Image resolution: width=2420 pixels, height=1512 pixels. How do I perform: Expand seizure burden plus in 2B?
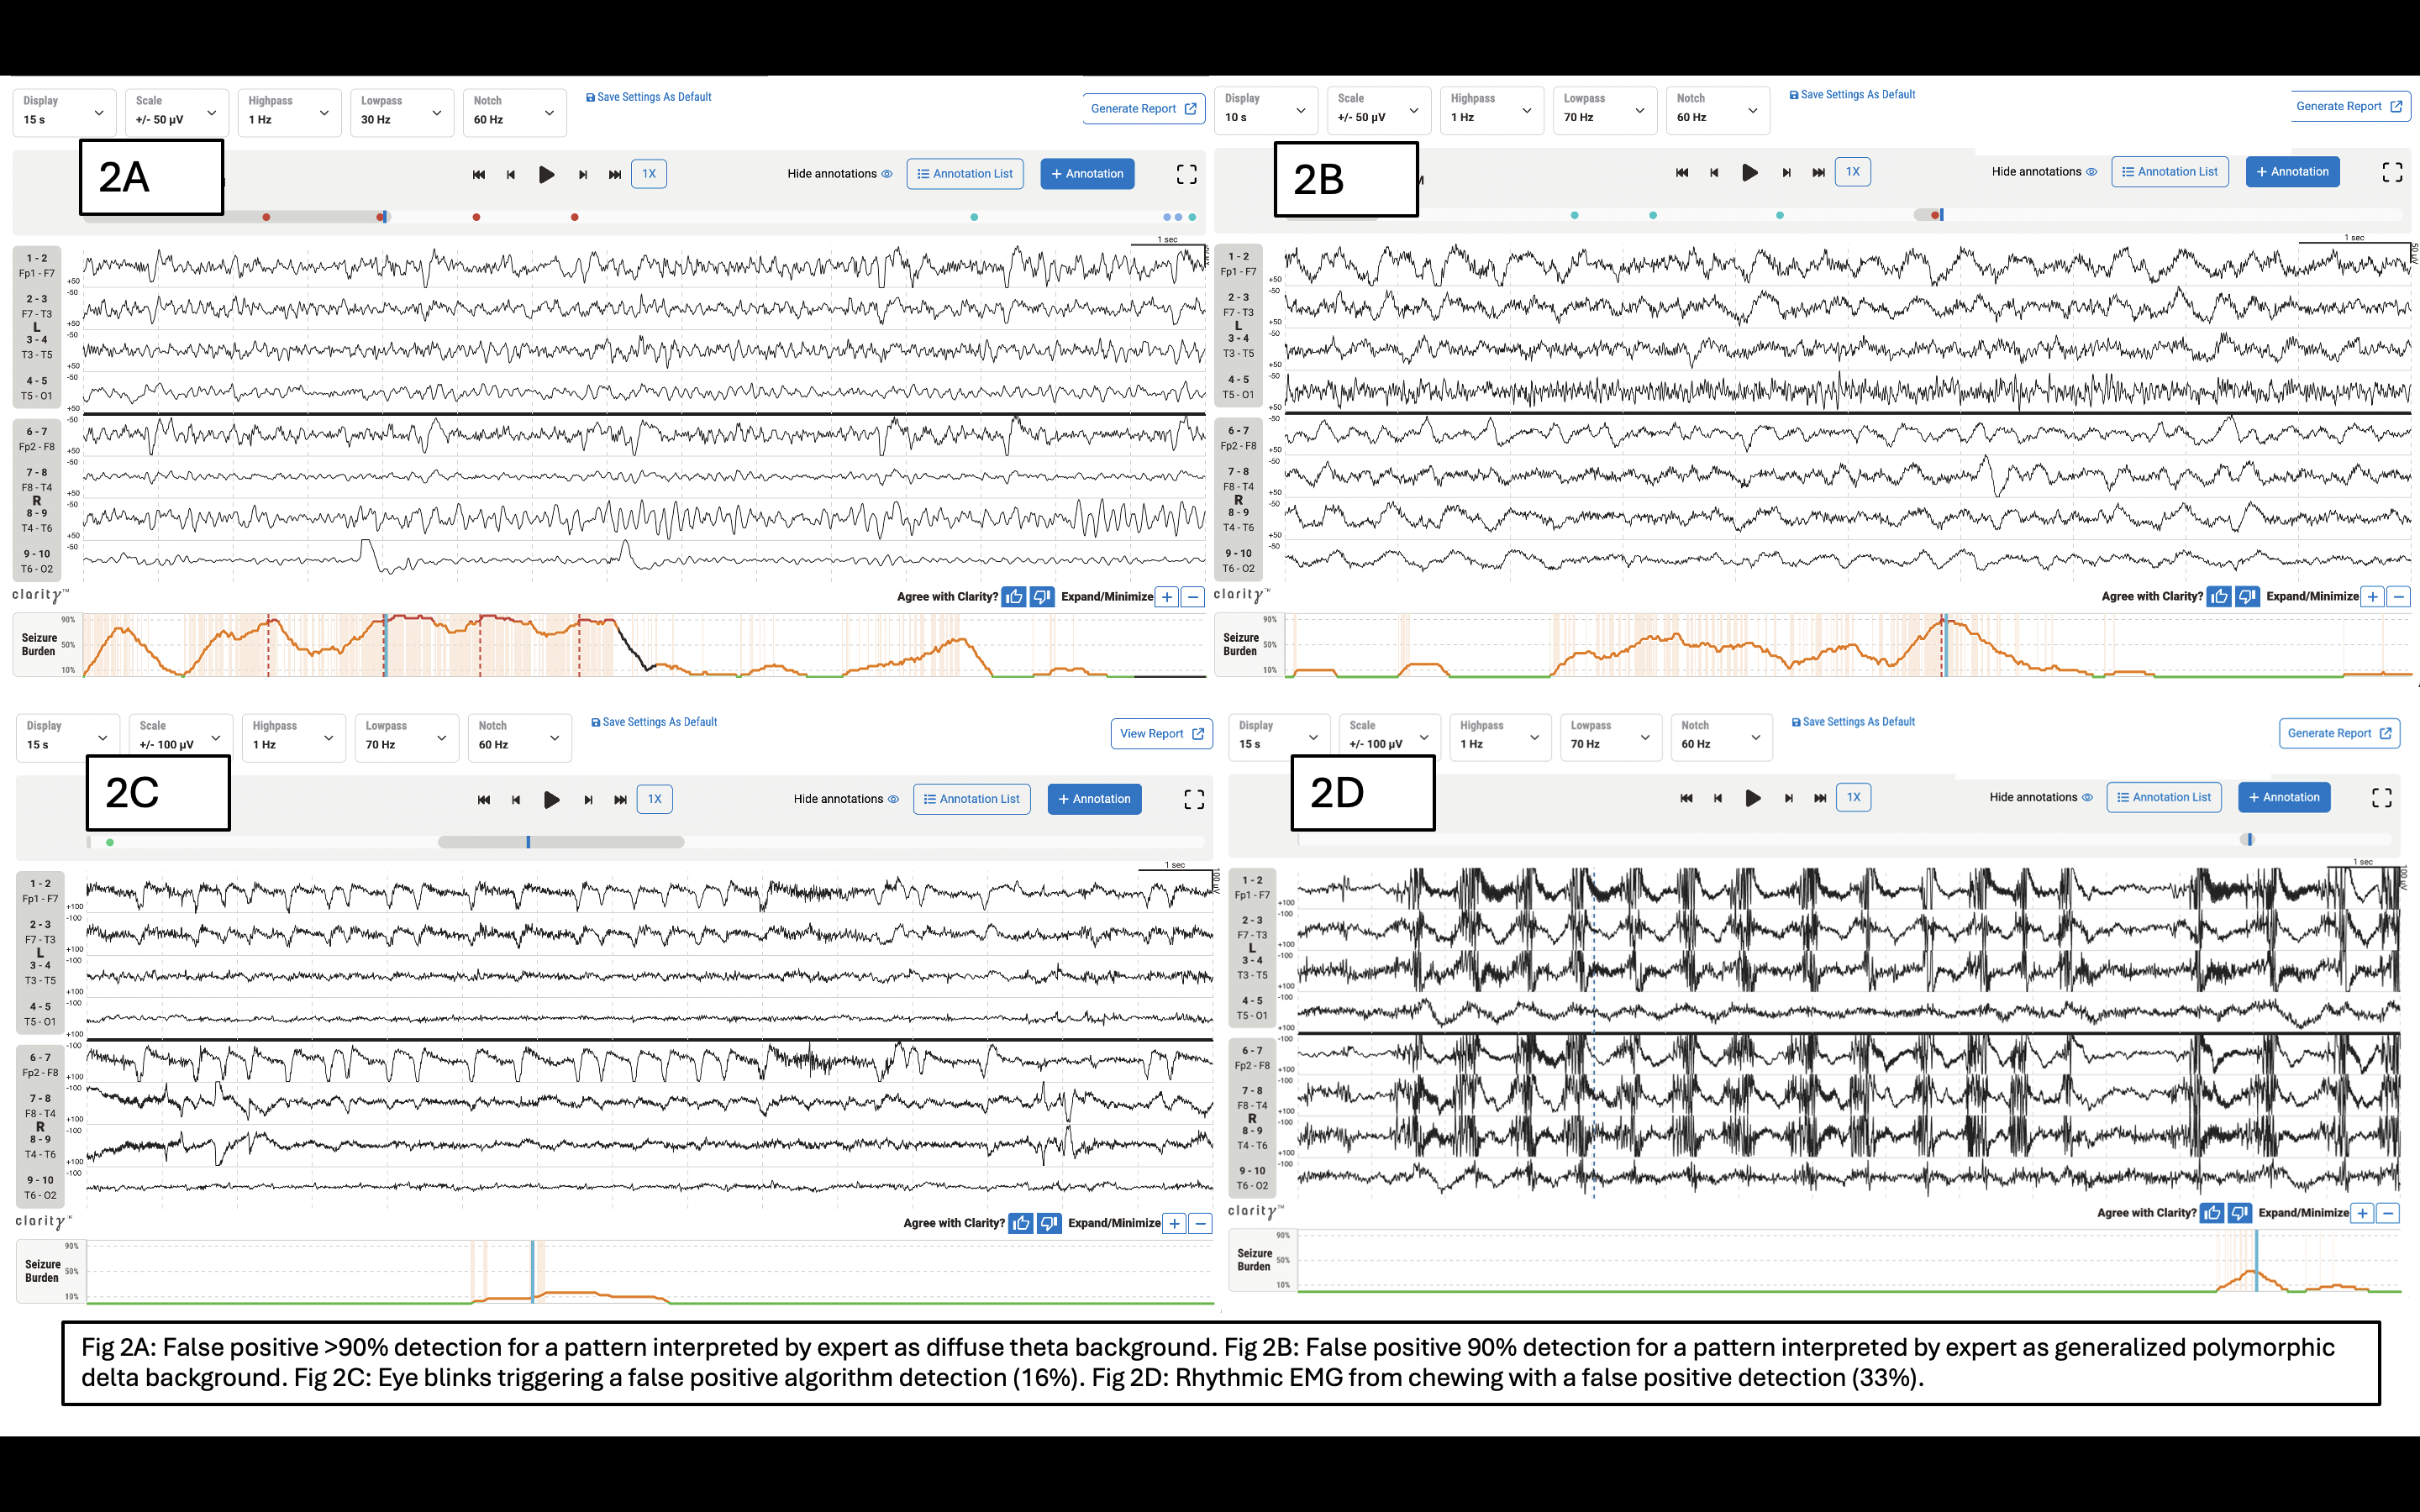2372,597
